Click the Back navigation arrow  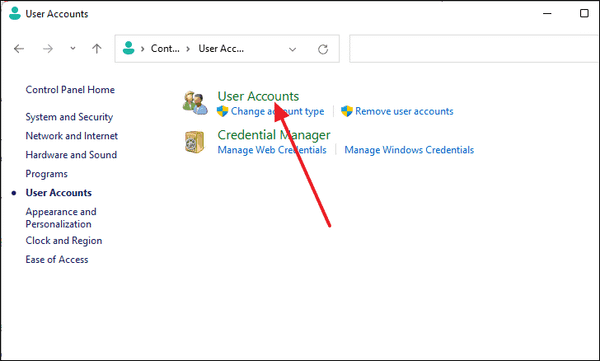pyautogui.click(x=19, y=49)
